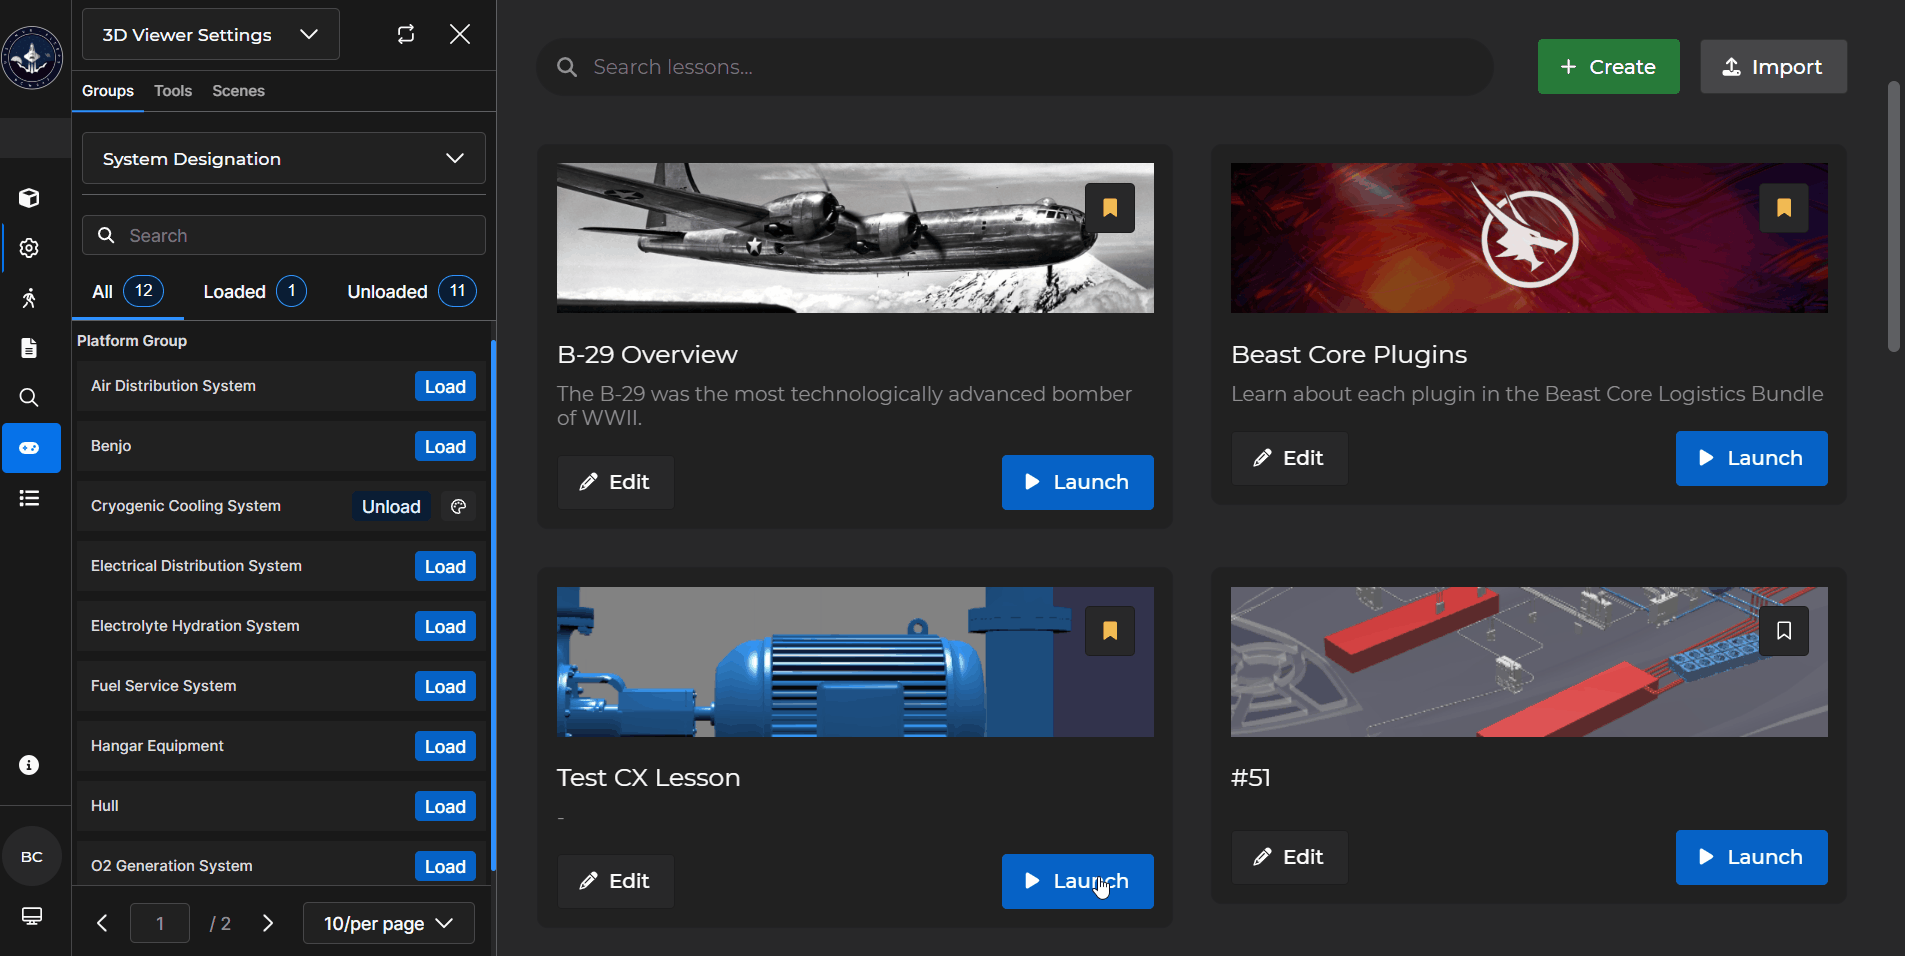
Task: Load the Hangar Equipment group
Action: pos(445,747)
